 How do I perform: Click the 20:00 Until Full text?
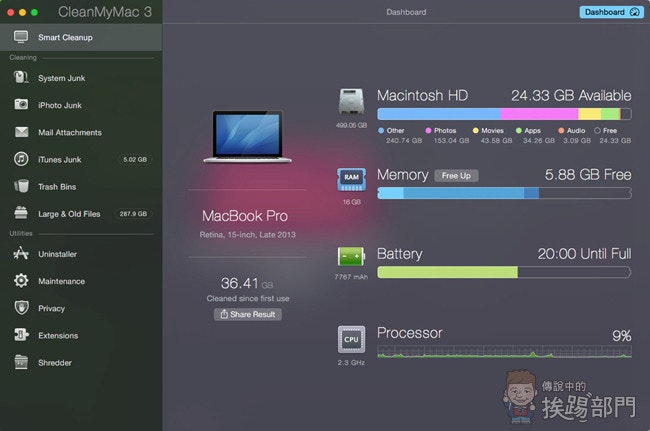[x=585, y=254]
